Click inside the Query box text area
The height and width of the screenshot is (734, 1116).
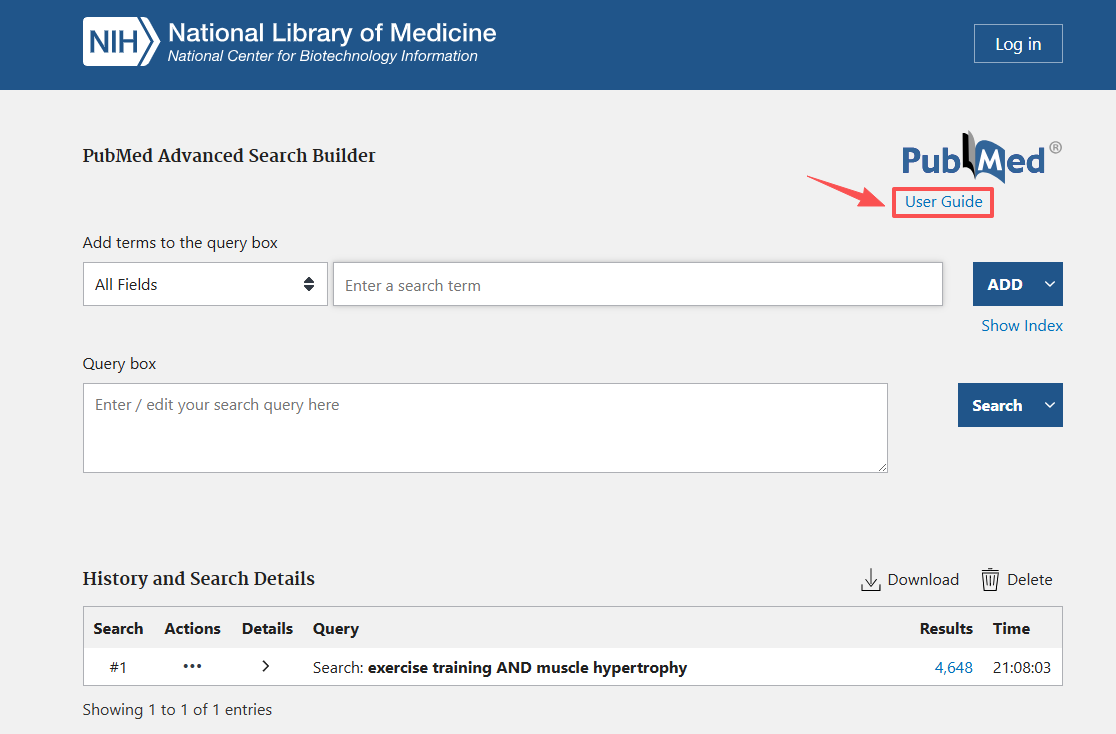click(x=485, y=428)
